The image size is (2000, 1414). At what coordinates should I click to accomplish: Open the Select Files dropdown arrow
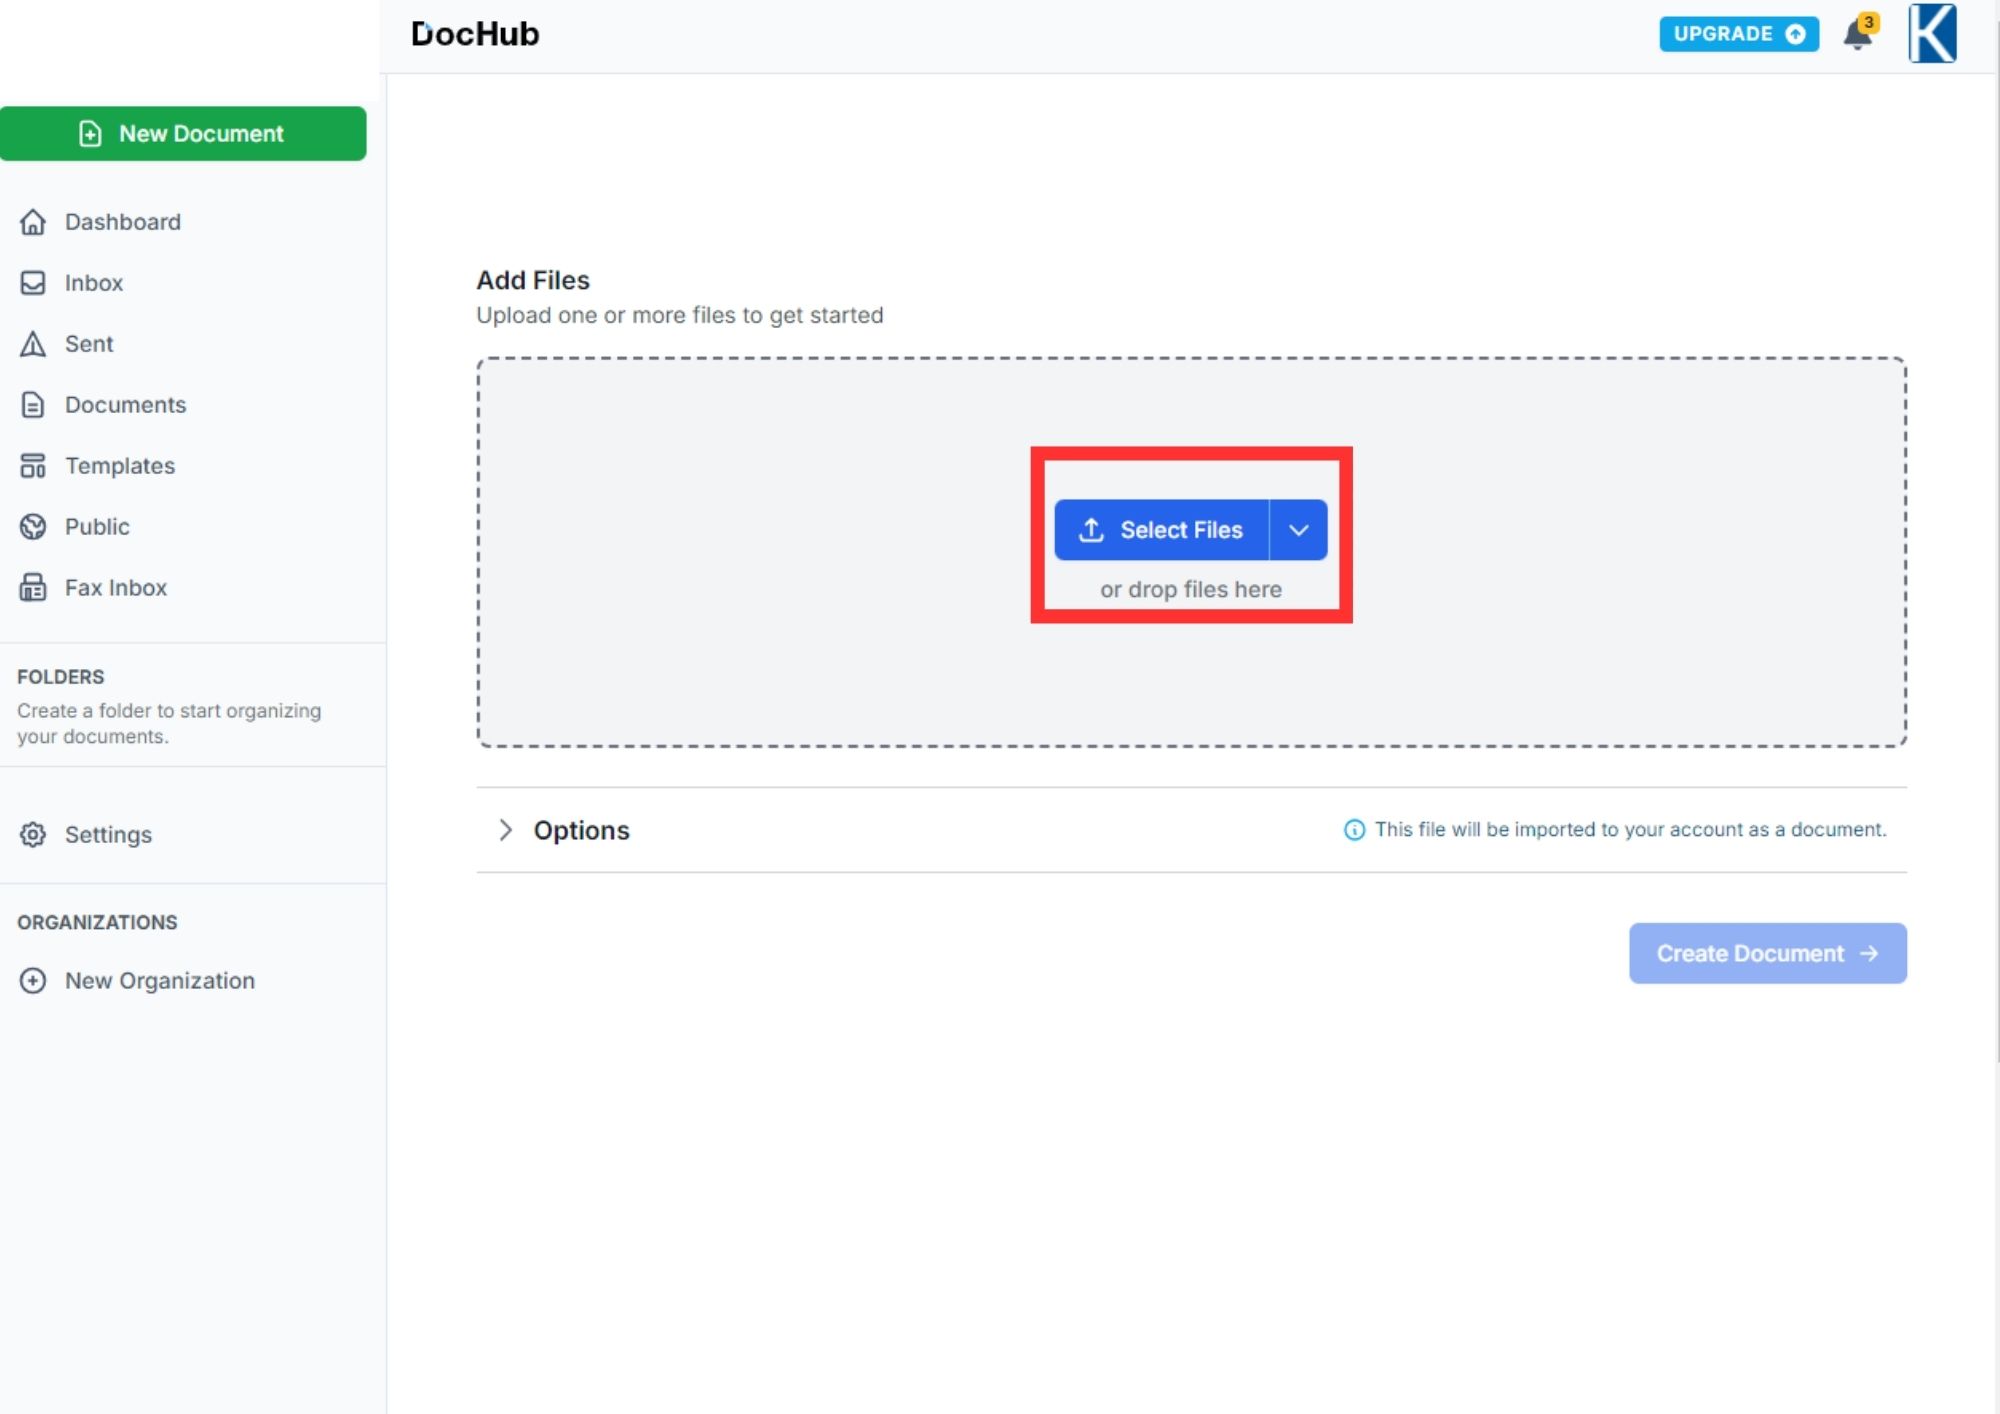click(1299, 530)
